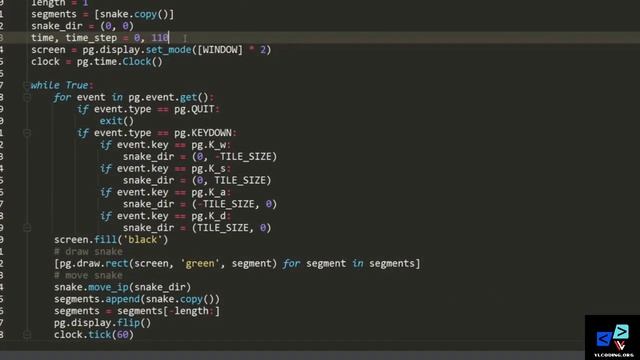Click the line 'snake.move_ip(snake_dir)'
The image size is (640, 360).
pos(122,287)
